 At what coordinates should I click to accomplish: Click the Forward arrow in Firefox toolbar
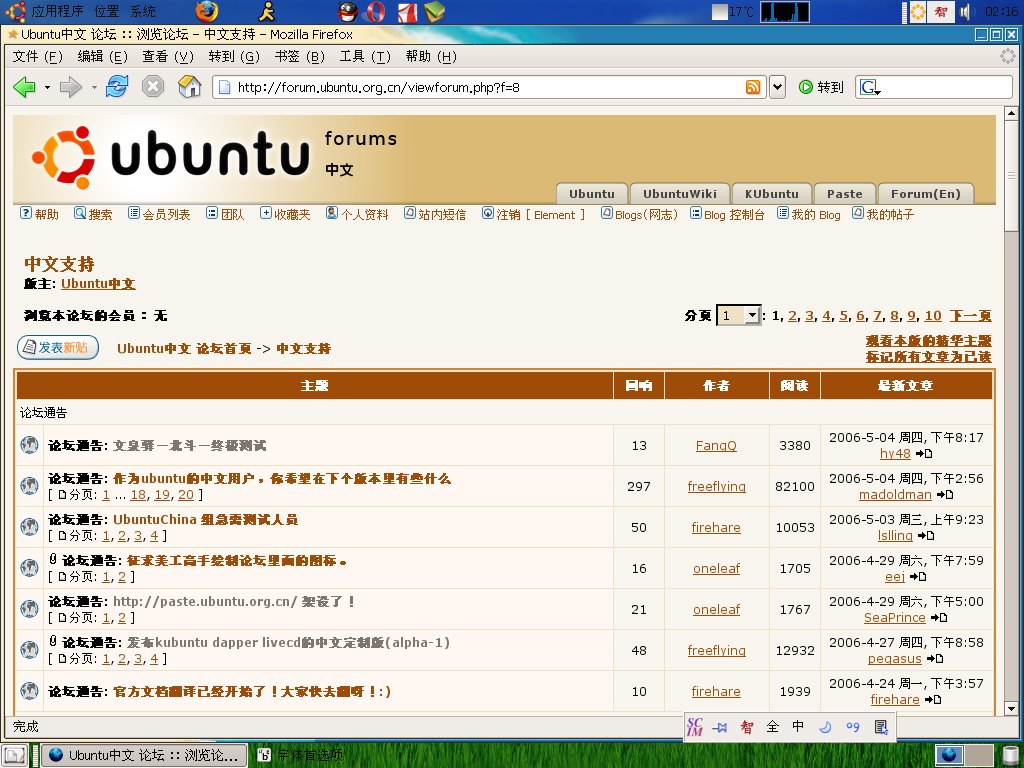coord(70,87)
